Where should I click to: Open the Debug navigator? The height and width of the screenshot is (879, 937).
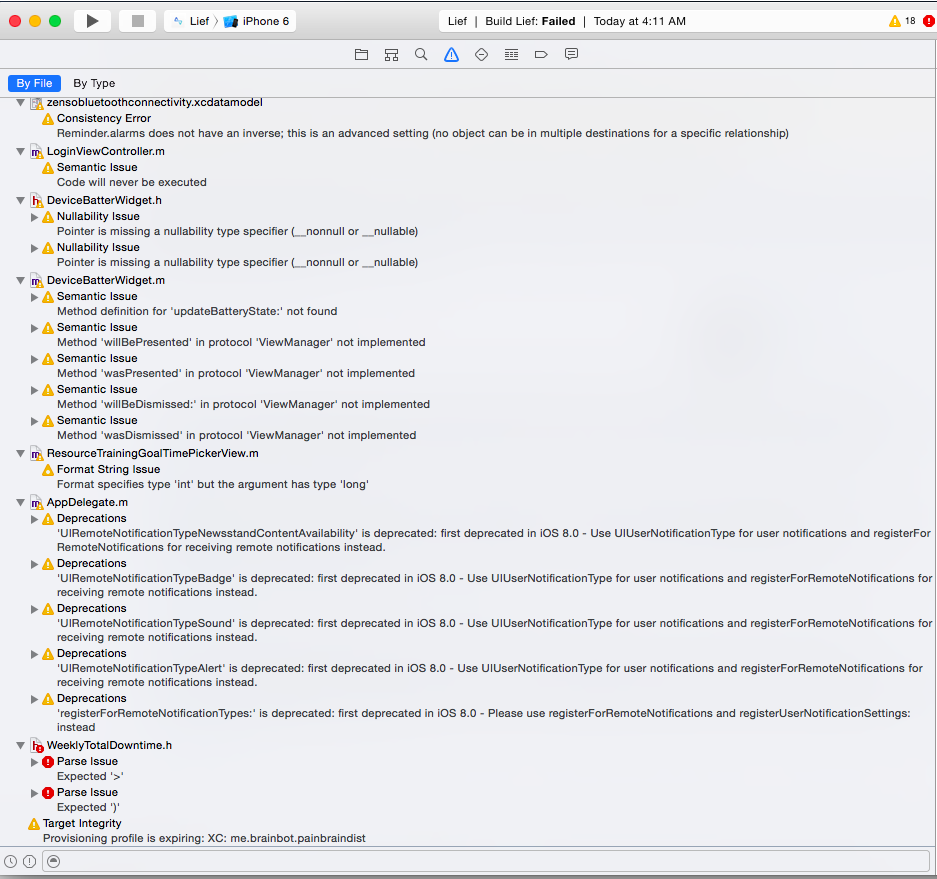(512, 54)
